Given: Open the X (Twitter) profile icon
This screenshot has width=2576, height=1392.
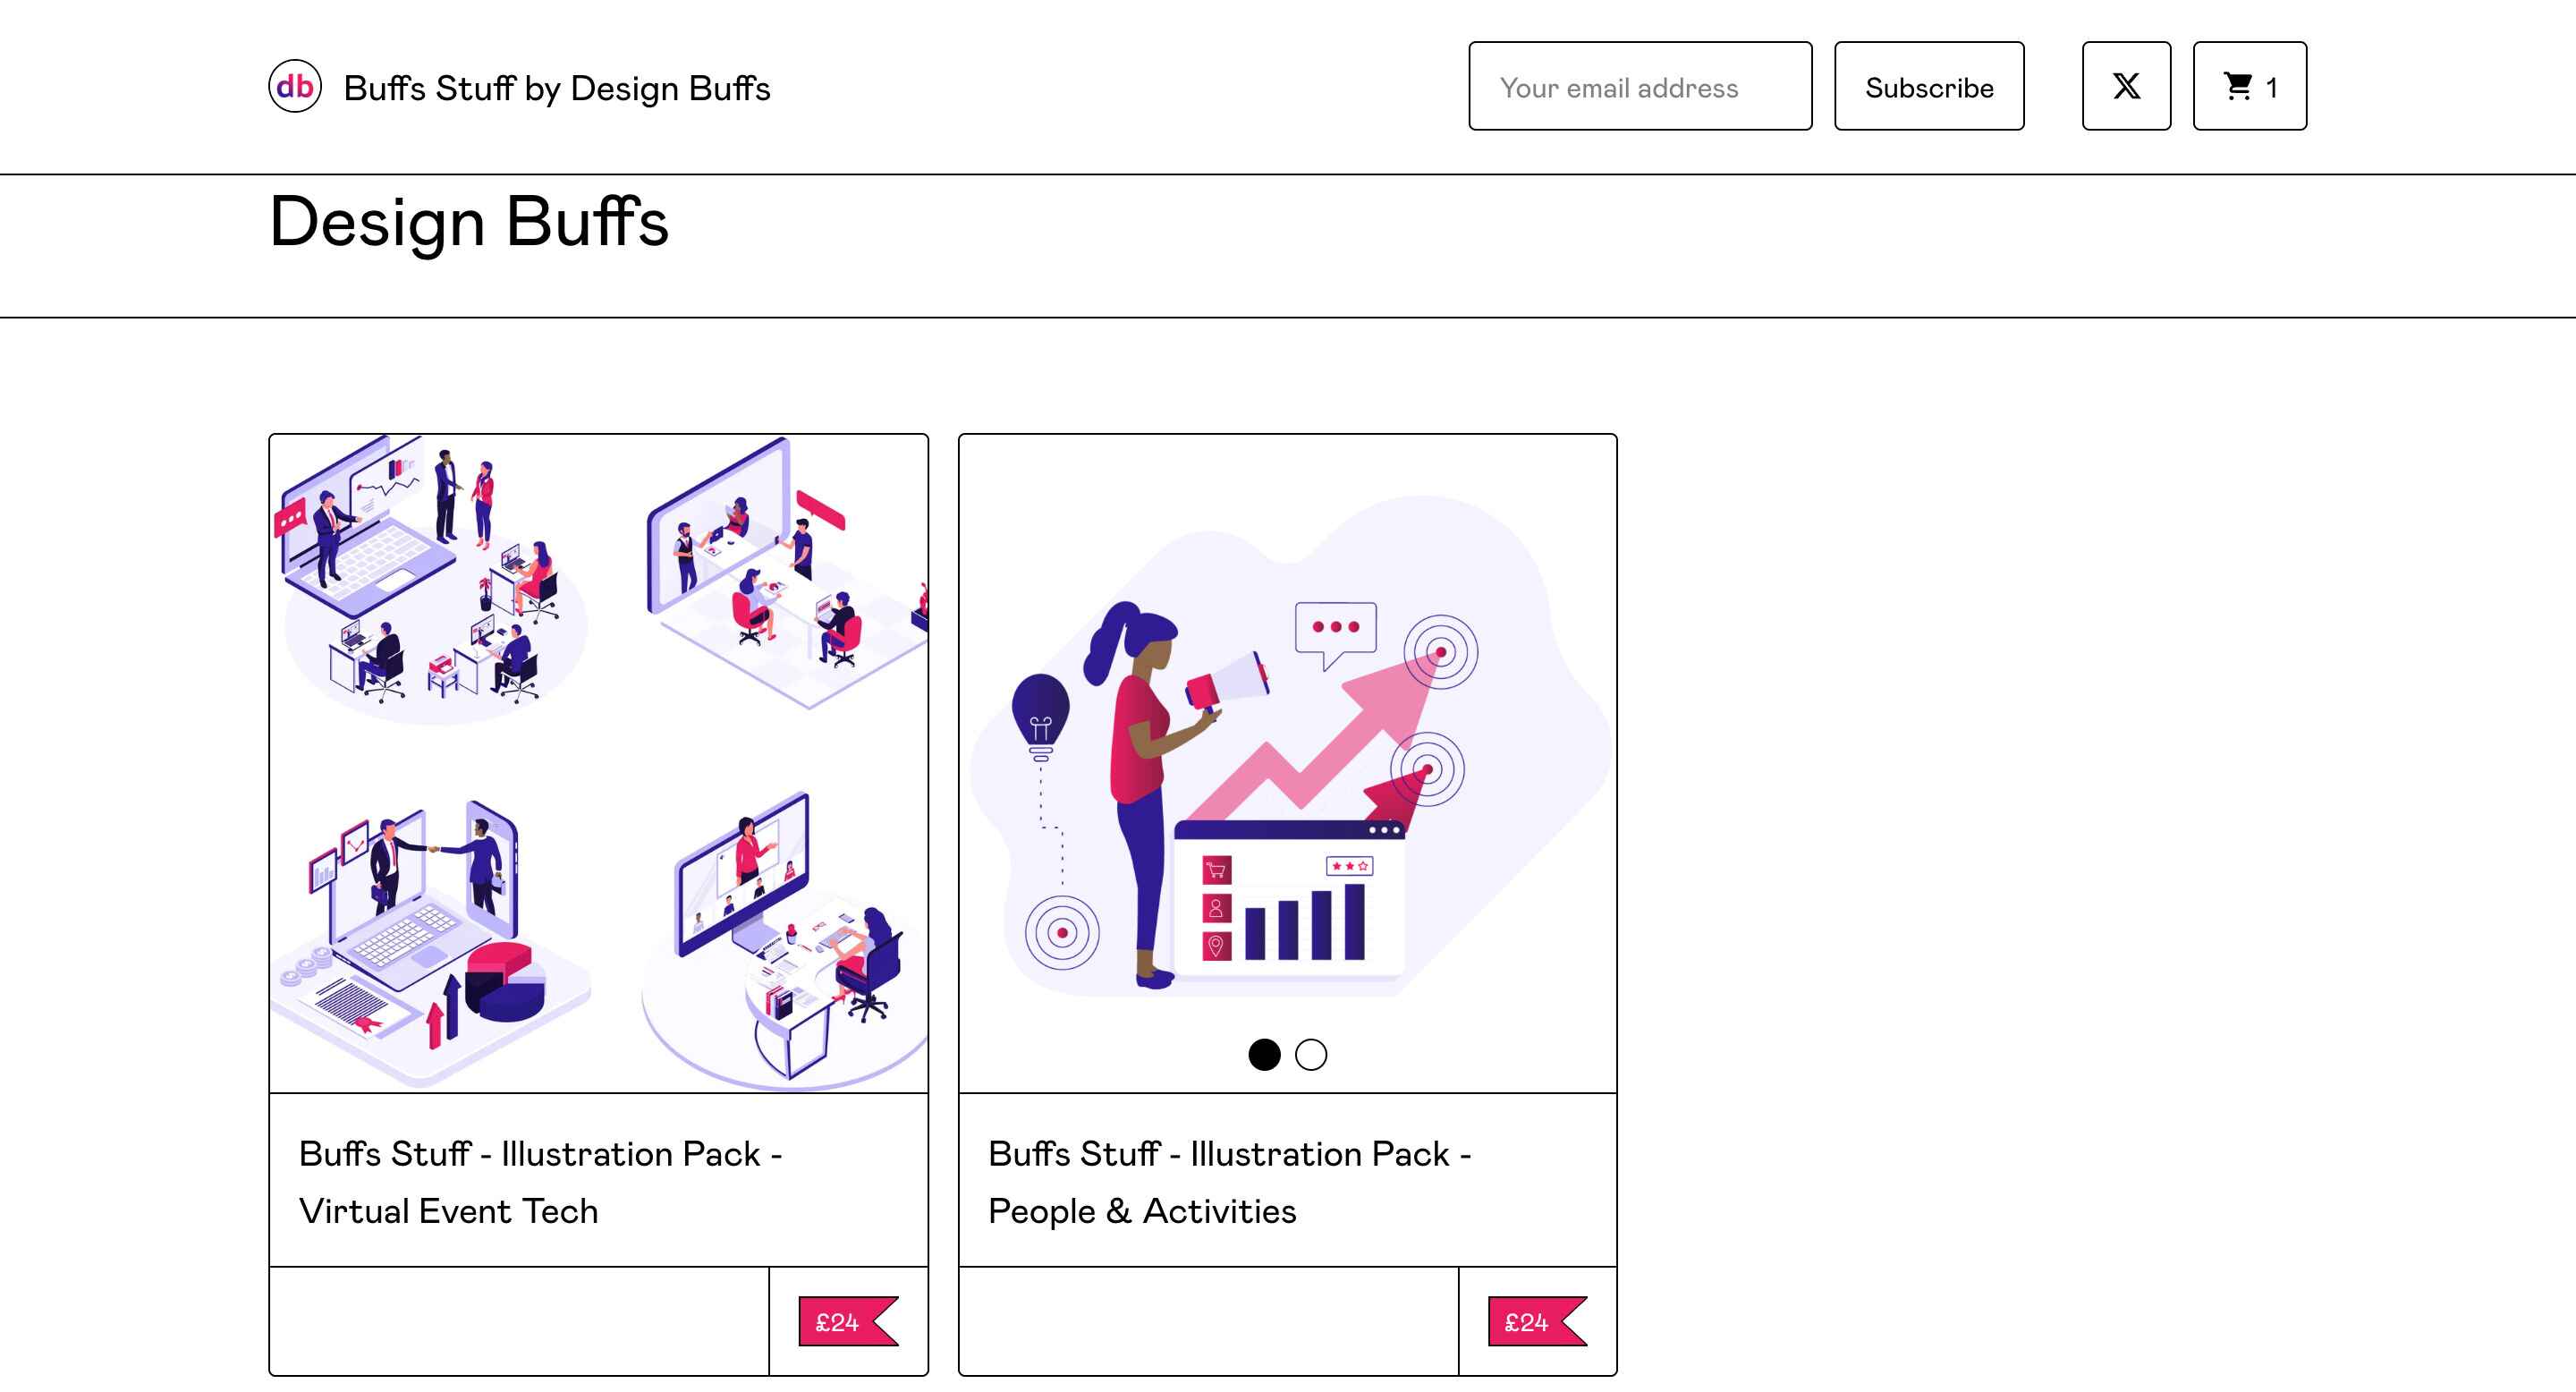Looking at the screenshot, I should (2125, 87).
